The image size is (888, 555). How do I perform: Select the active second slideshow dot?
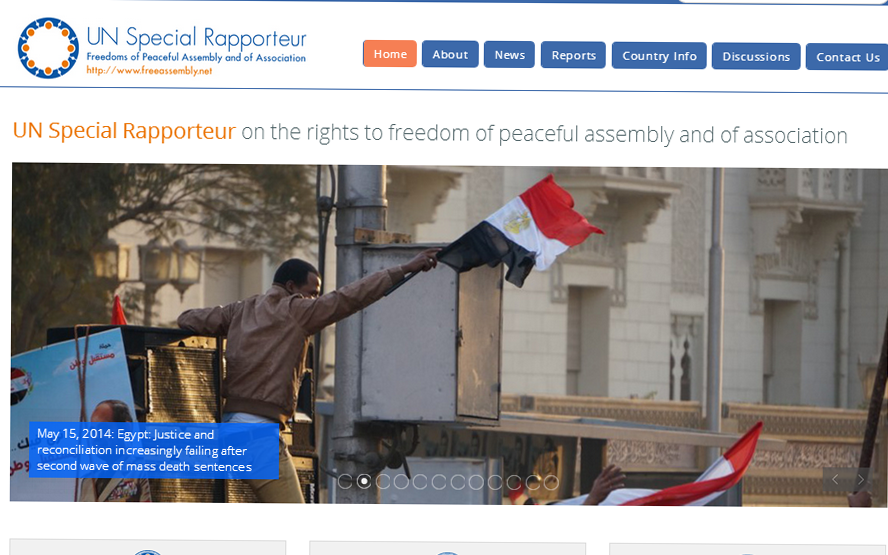364,481
